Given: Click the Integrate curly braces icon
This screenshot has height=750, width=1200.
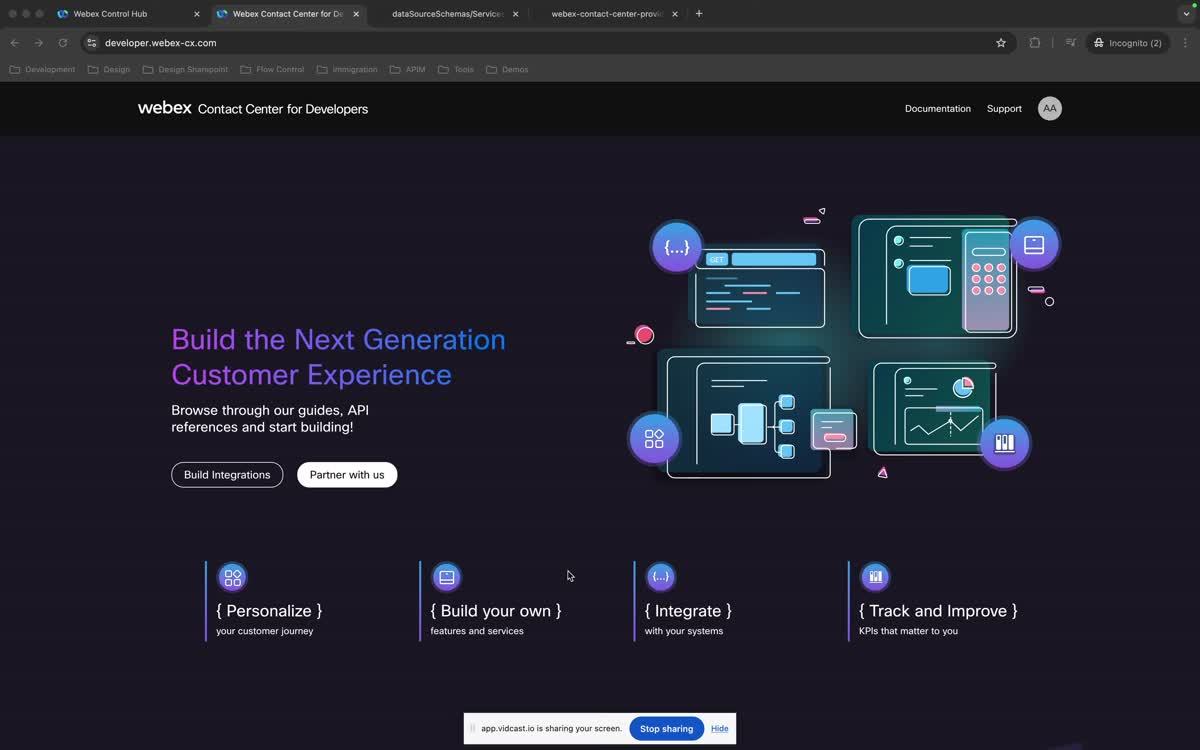Looking at the screenshot, I should tap(661, 577).
